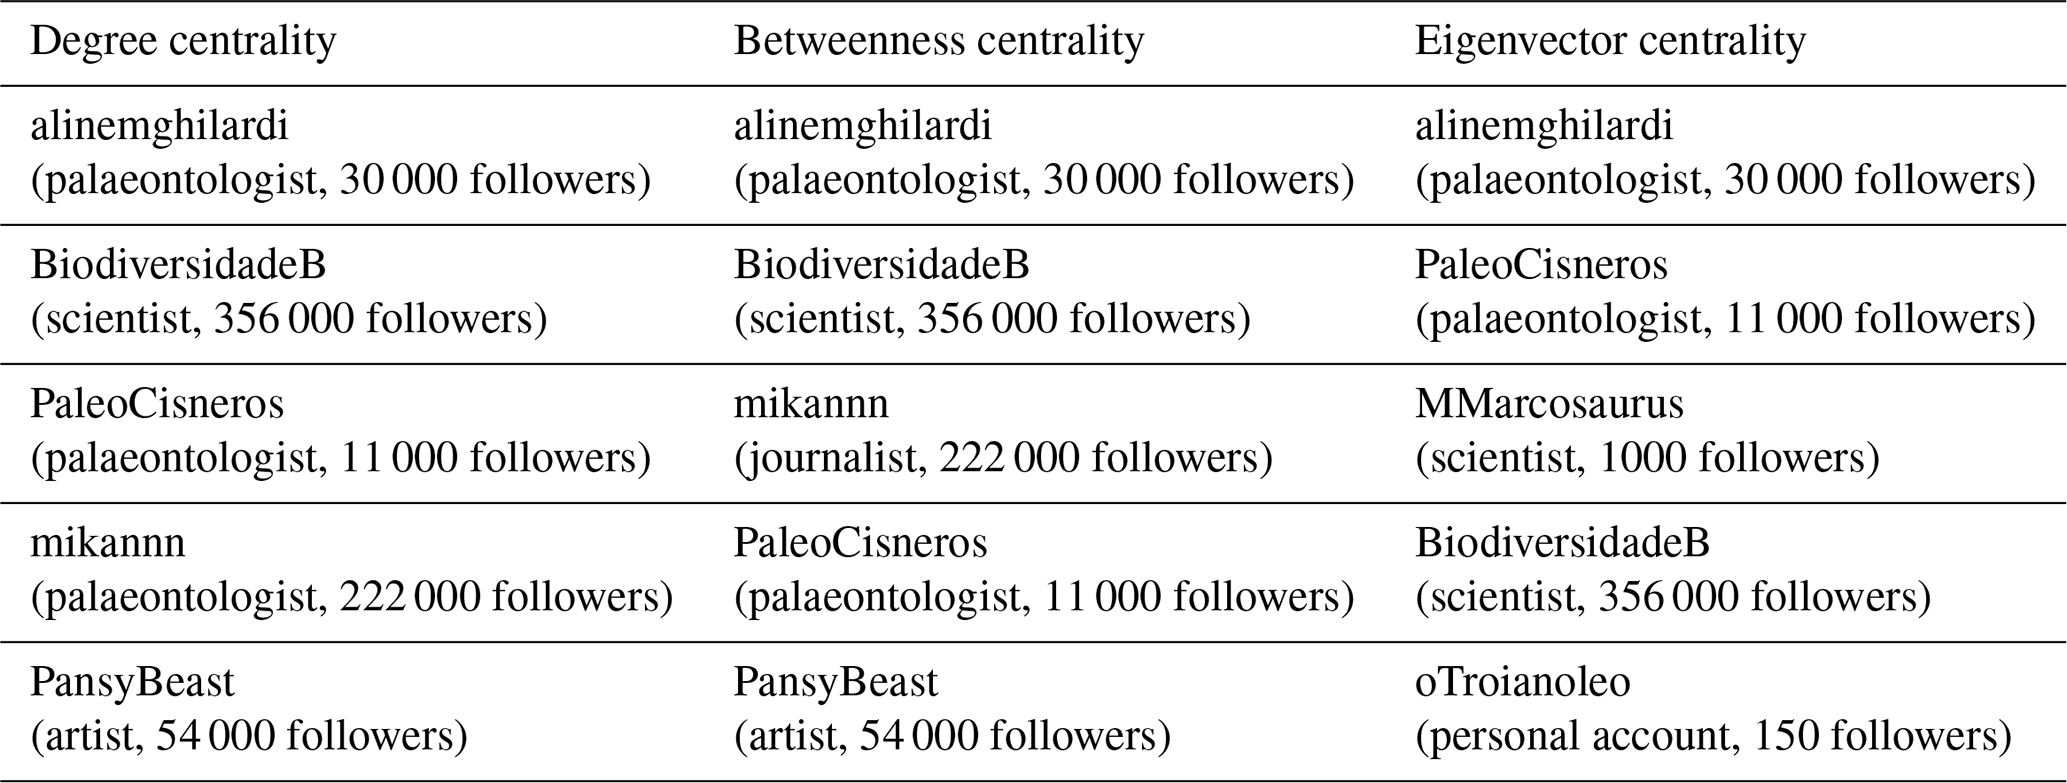This screenshot has width=2067, height=783.
Task: Select PansyBeast in Degree centrality column
Action: coord(132,682)
